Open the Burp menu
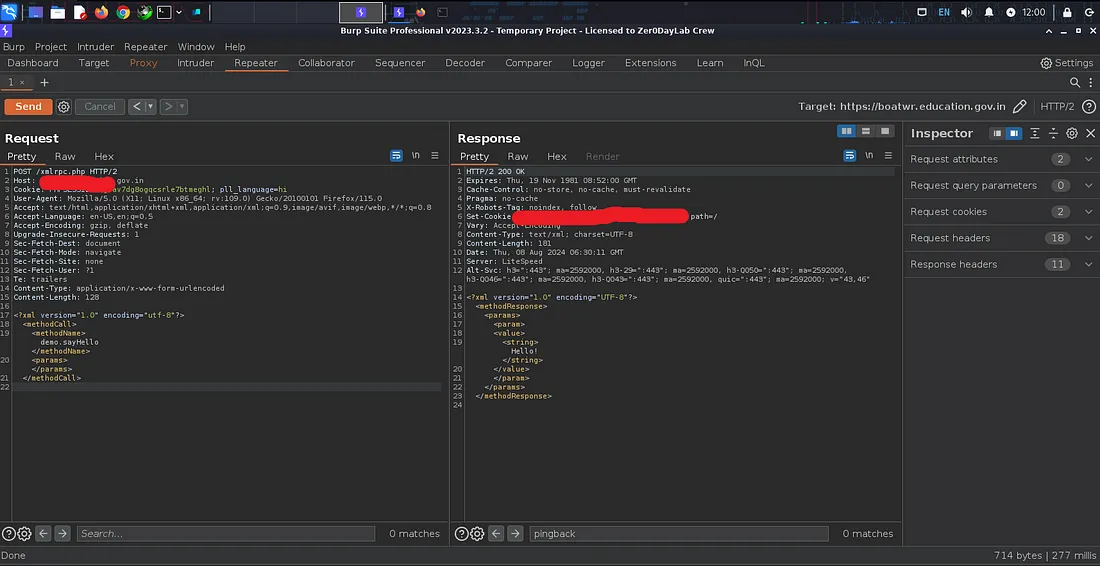1100x566 pixels. point(14,46)
